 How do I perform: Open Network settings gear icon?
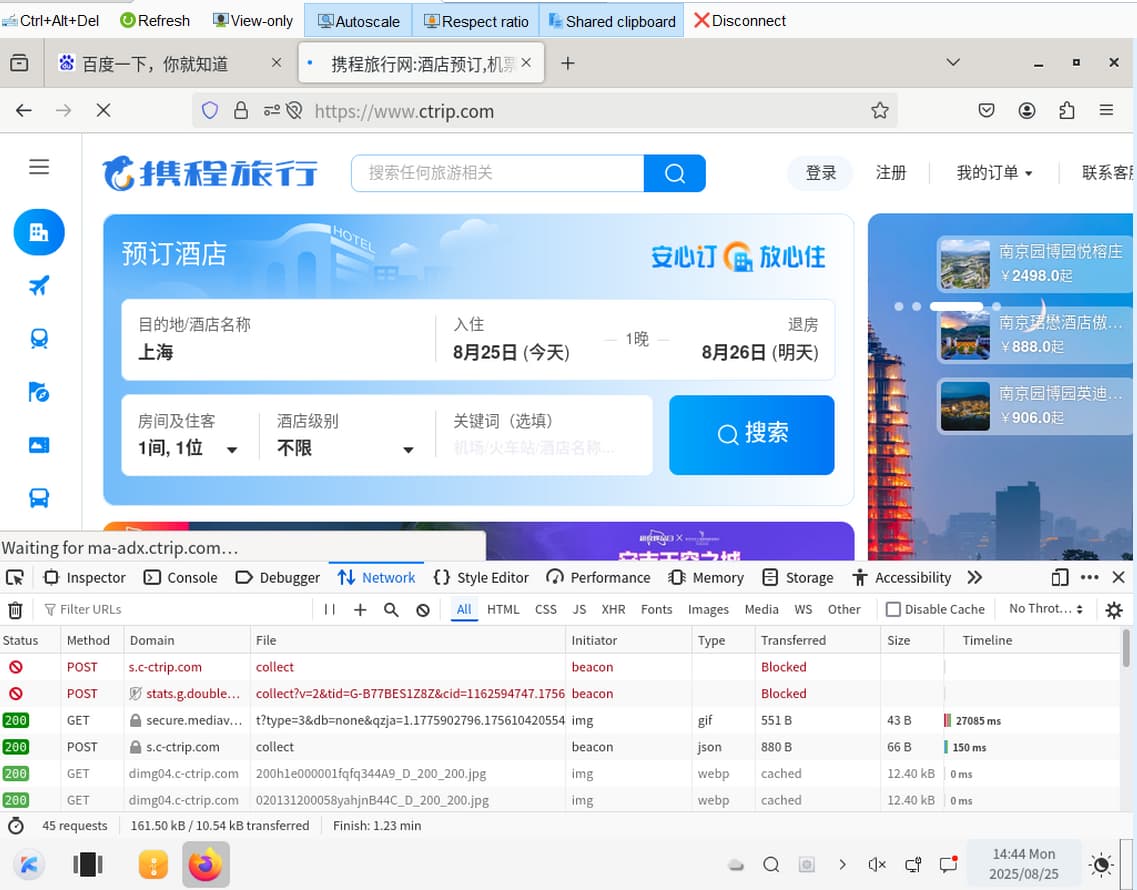[1114, 610]
